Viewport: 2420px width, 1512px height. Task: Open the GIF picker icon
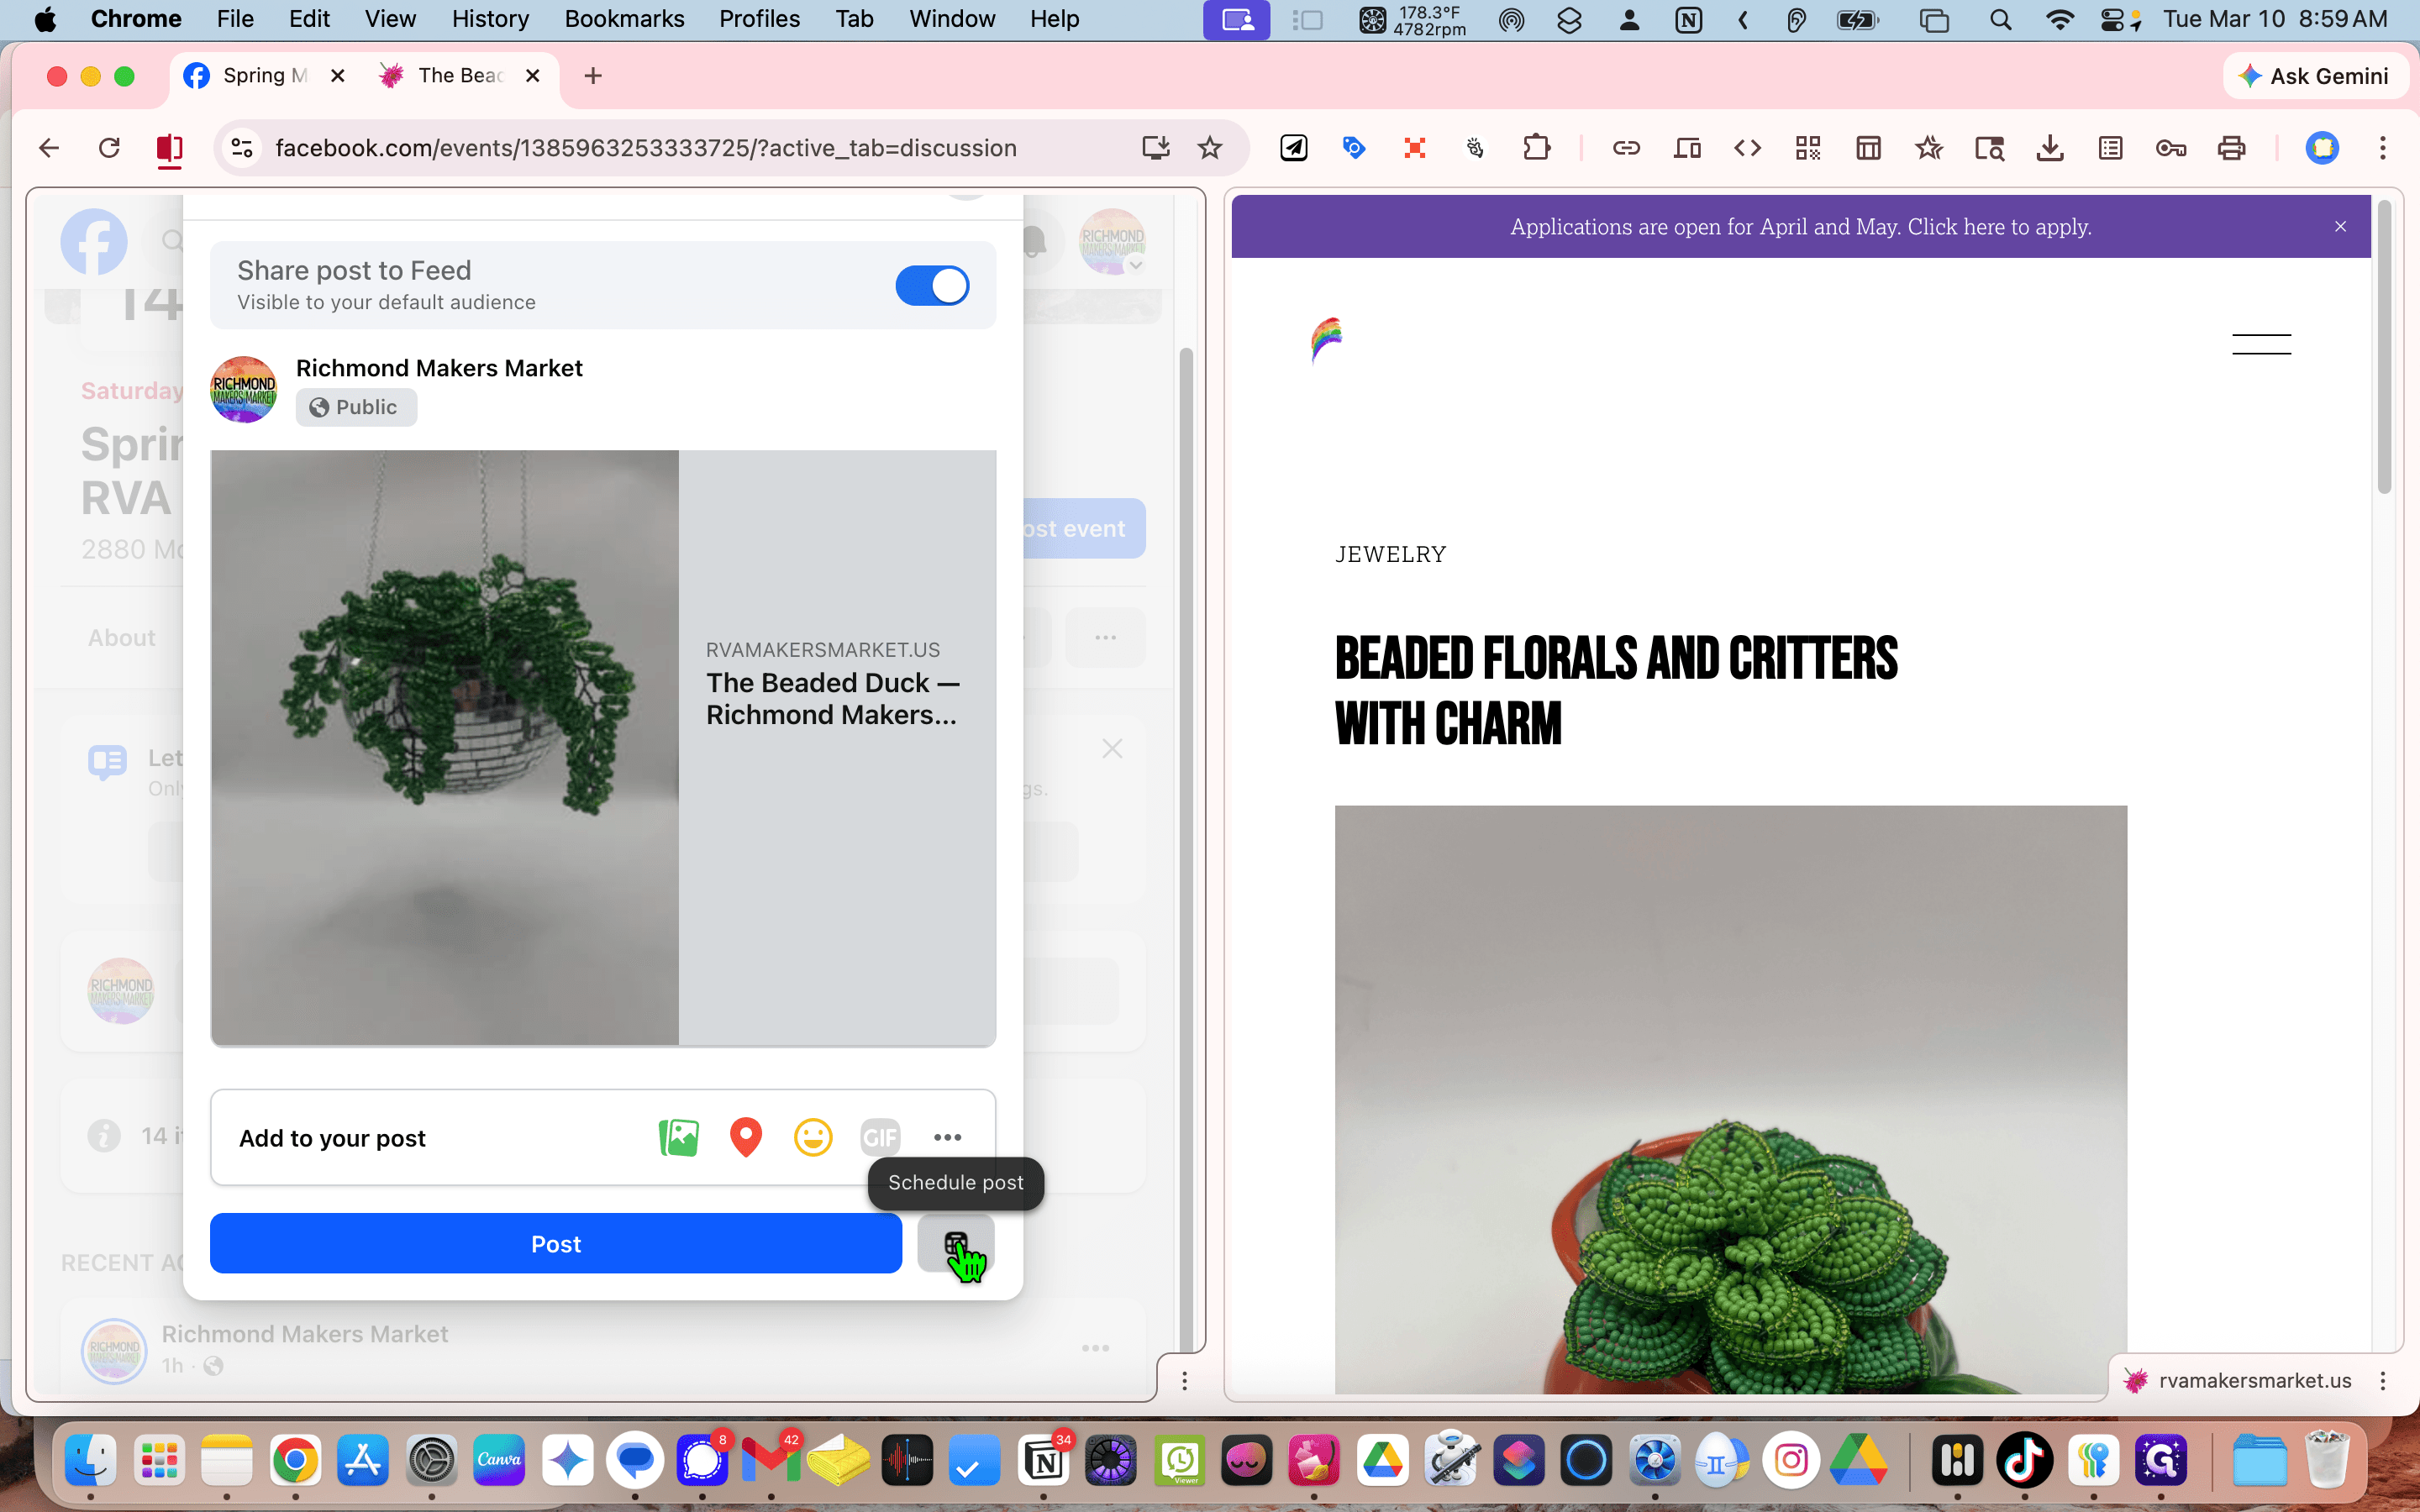point(880,1137)
